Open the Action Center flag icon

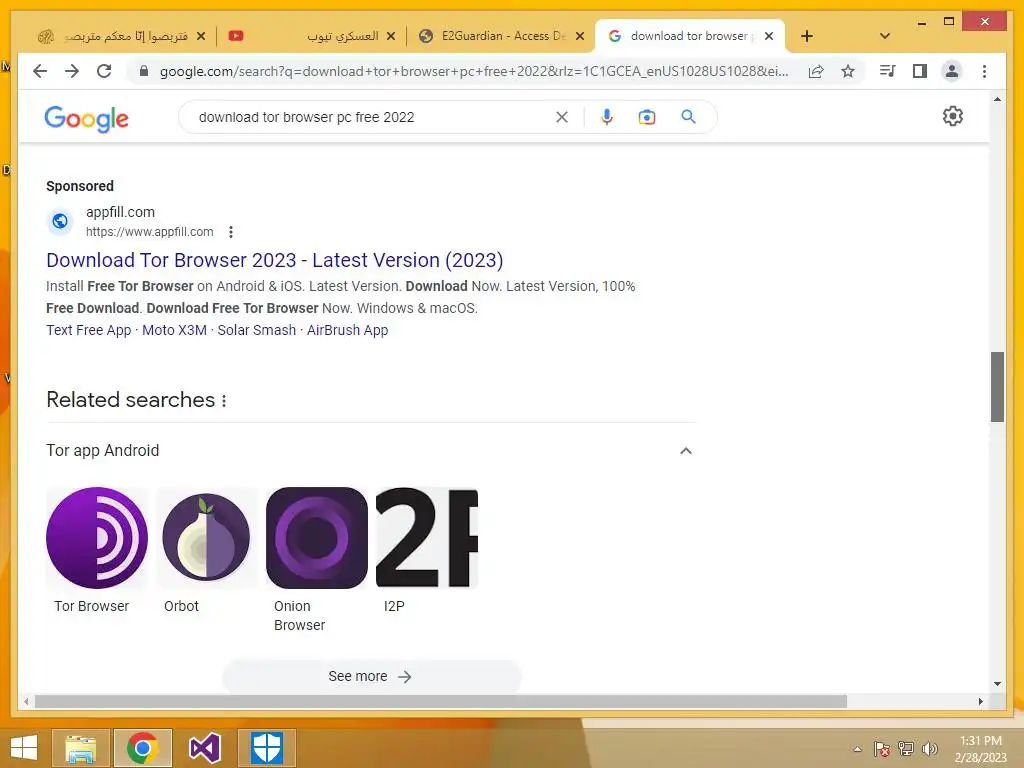882,749
